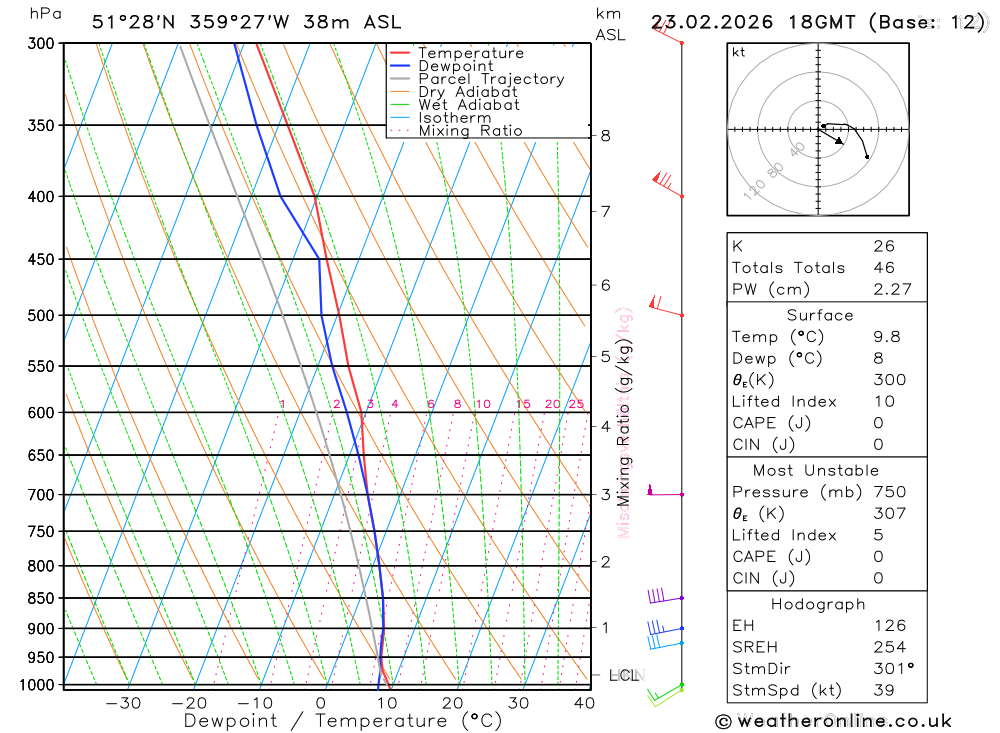Viewport: 1000px width, 733px height.
Task: Click the 300 hPa pressure label
Action: (x=41, y=43)
